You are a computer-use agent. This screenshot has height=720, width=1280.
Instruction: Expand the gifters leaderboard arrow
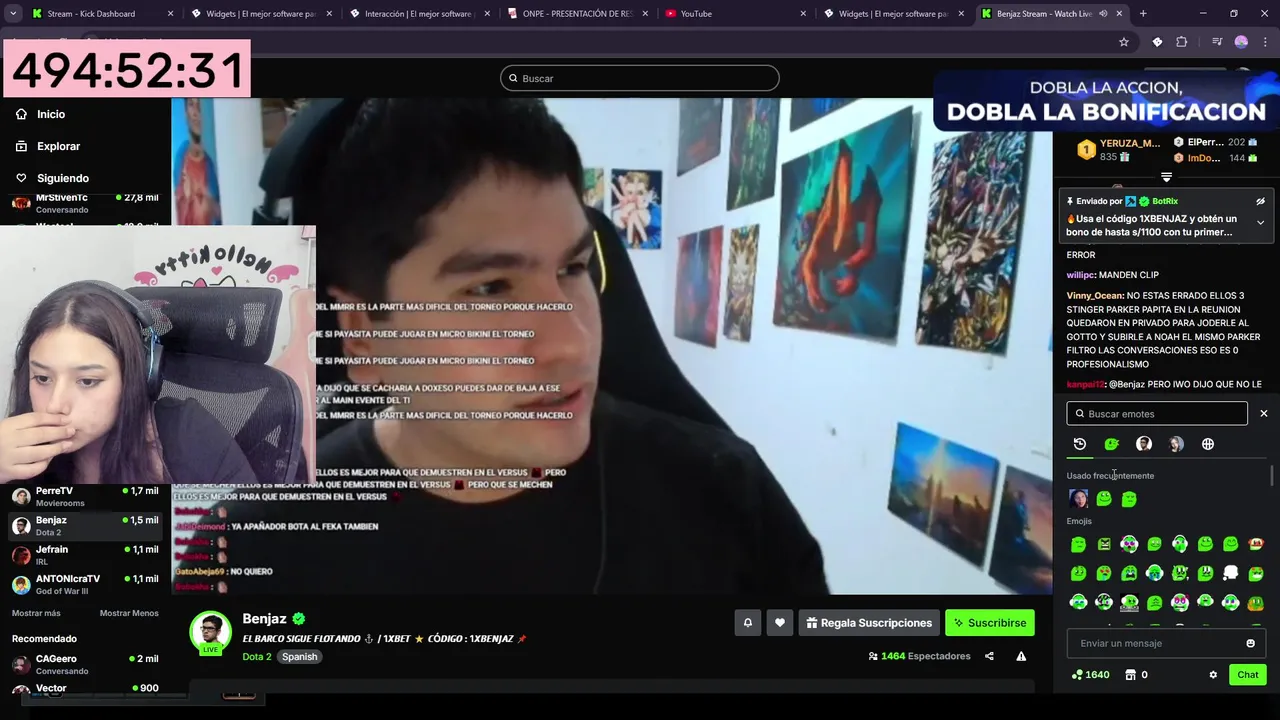[1166, 177]
